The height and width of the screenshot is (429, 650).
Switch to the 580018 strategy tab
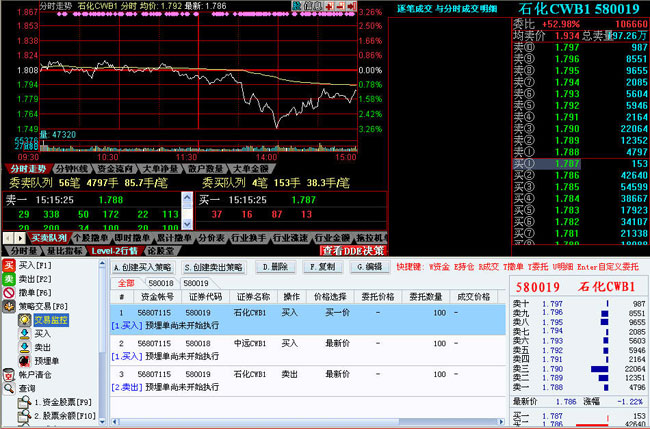click(x=161, y=284)
